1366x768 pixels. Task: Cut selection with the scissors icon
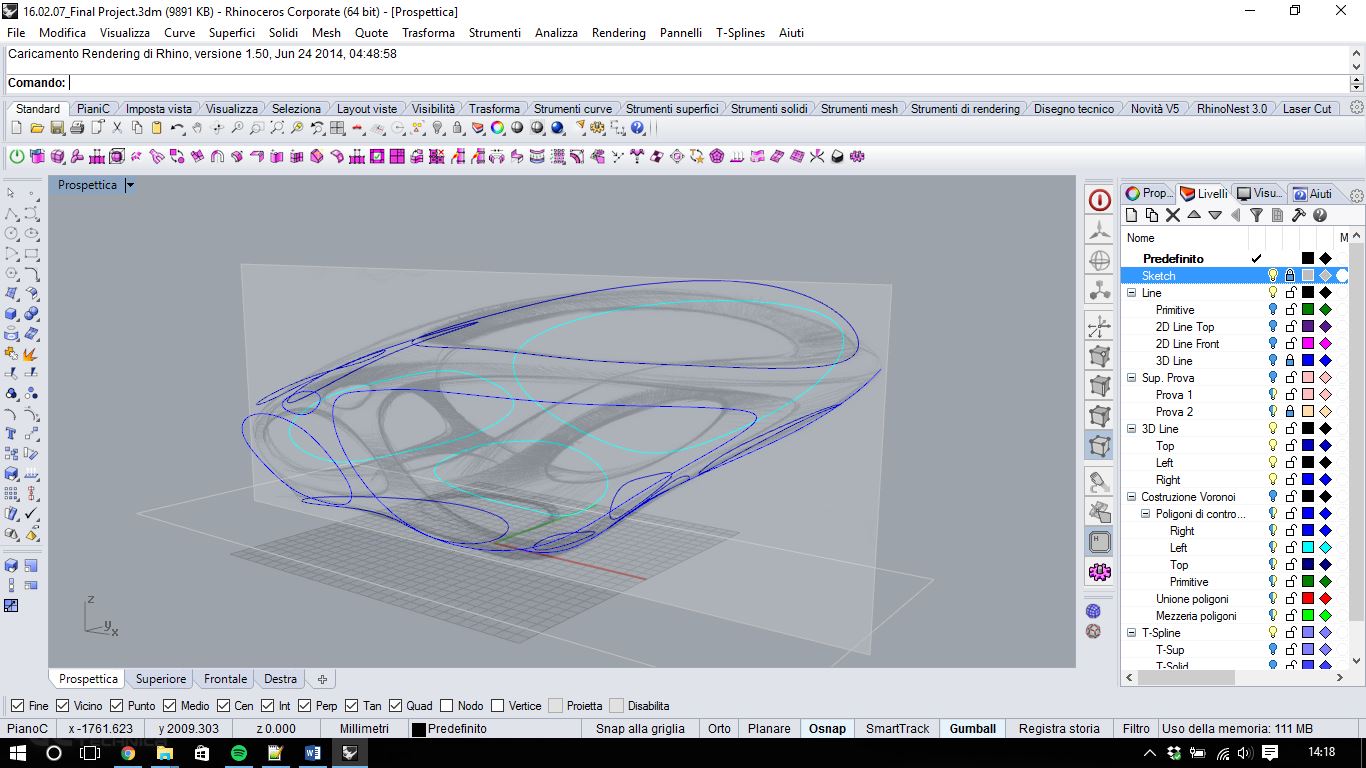[x=117, y=128]
